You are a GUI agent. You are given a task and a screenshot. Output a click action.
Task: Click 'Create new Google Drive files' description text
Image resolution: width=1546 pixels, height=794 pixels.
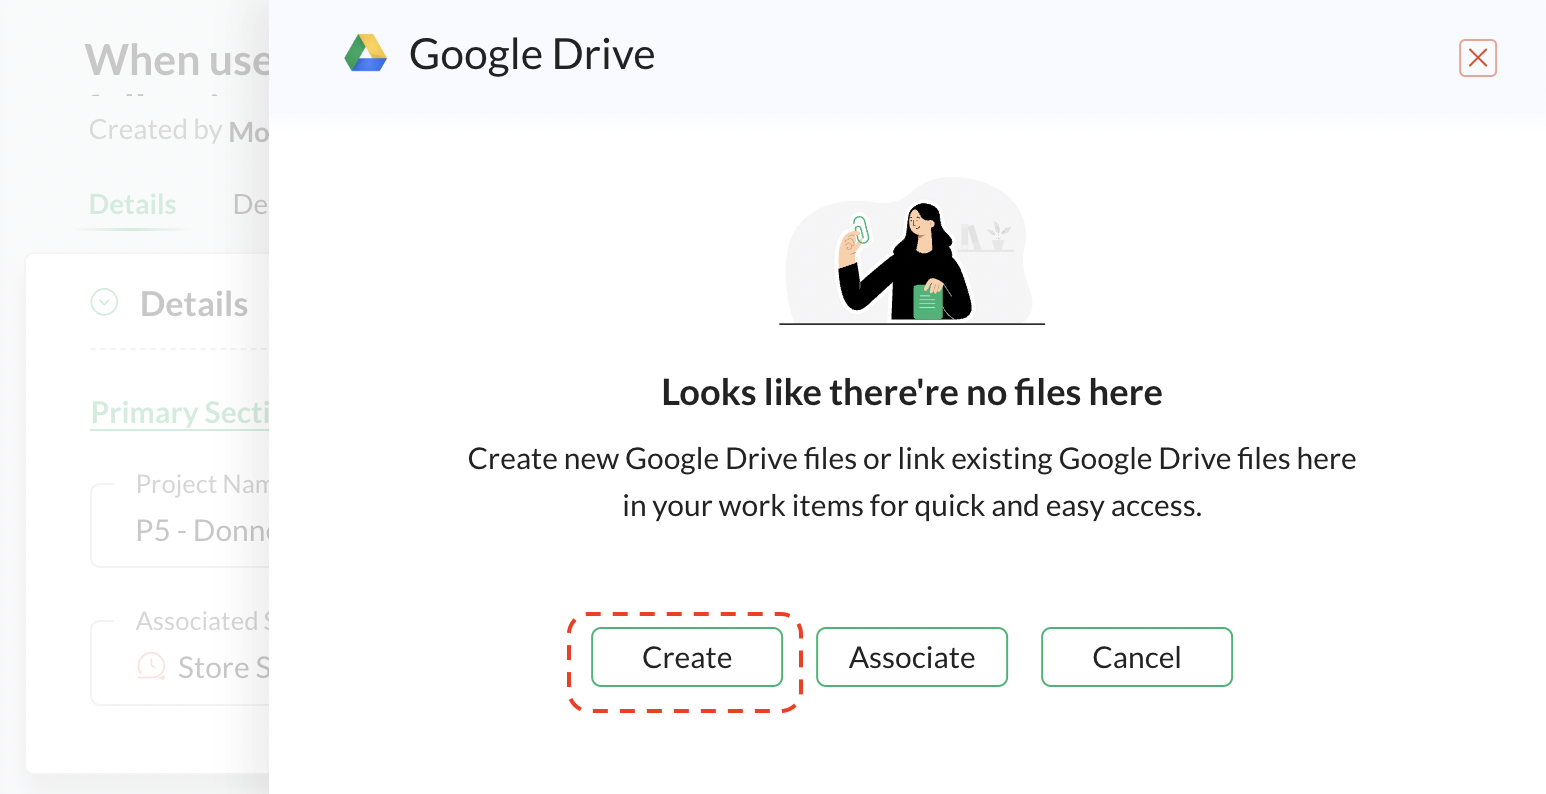912,482
